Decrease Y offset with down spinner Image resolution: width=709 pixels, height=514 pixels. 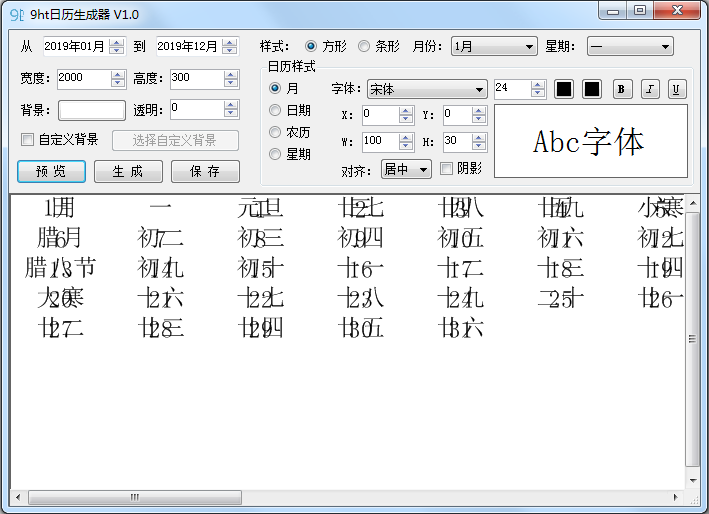(x=478, y=119)
